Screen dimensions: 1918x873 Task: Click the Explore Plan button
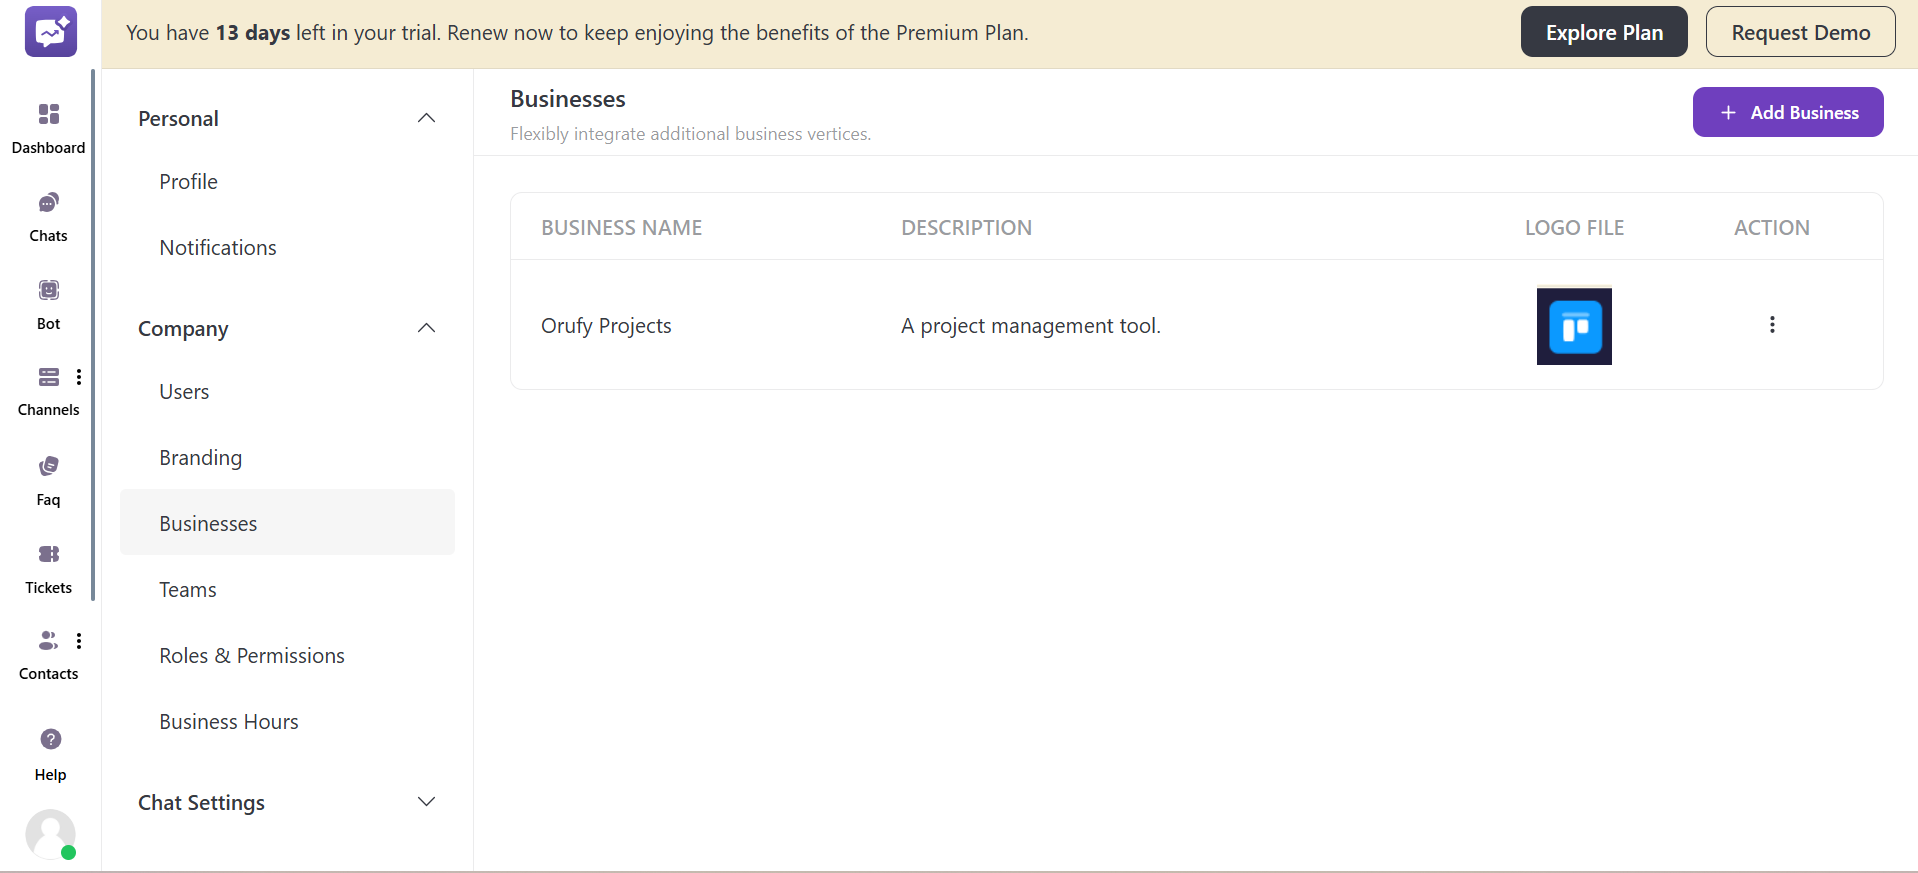tap(1604, 32)
